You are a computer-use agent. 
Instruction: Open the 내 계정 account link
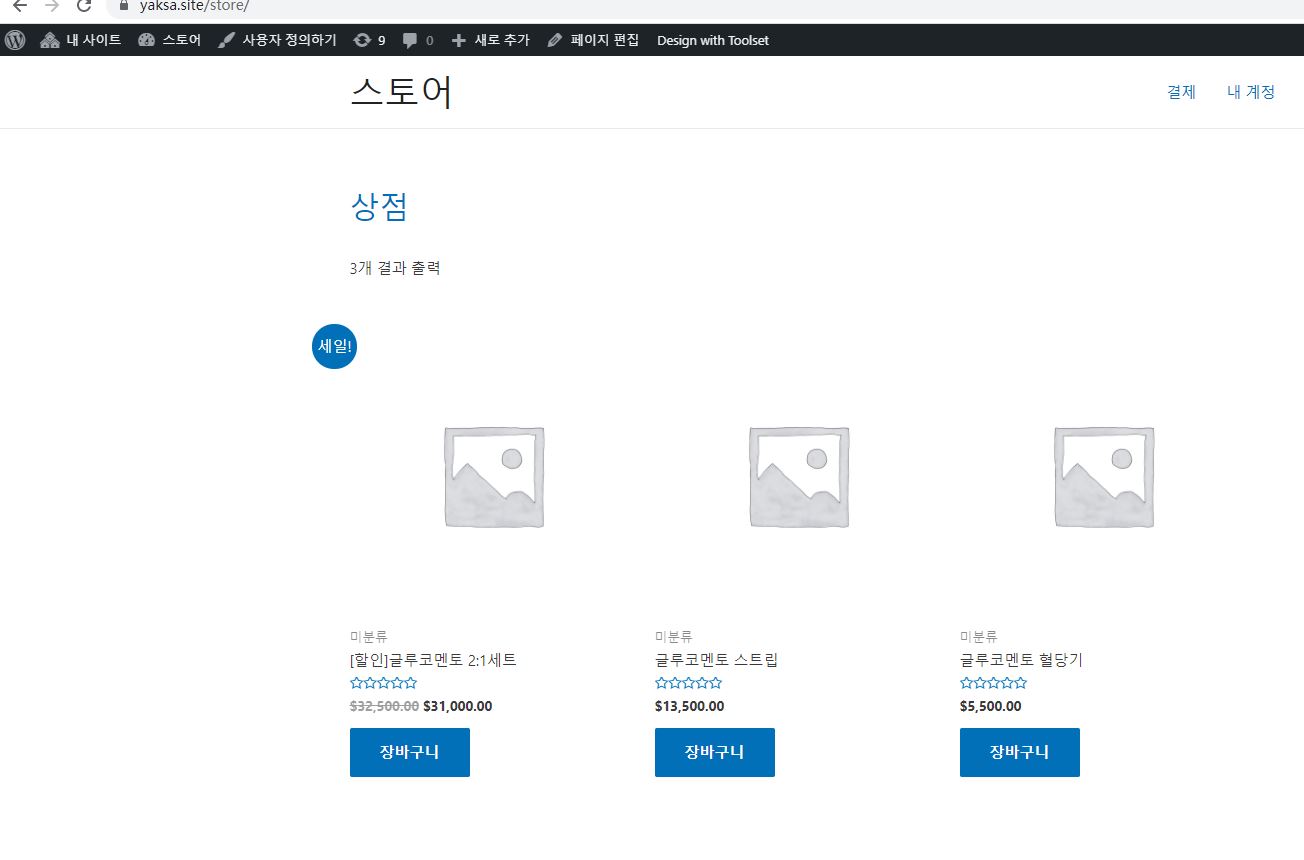coord(1251,91)
